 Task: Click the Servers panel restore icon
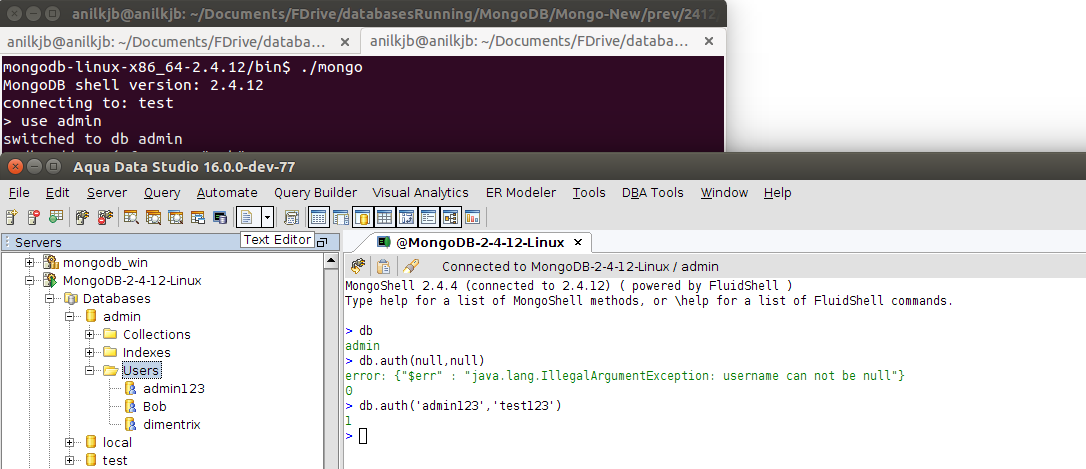[x=321, y=242]
